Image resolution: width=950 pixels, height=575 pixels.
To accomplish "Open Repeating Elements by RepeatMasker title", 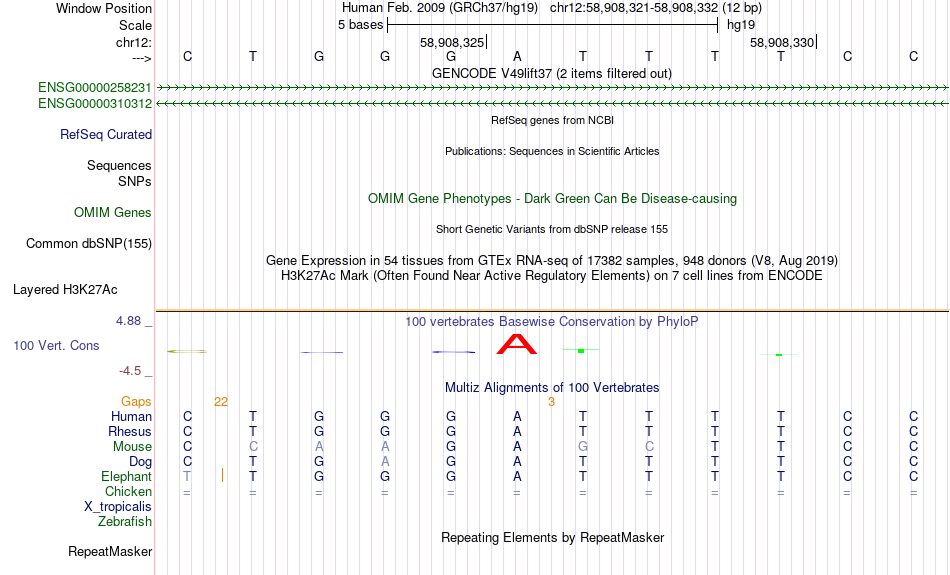I will [x=552, y=537].
